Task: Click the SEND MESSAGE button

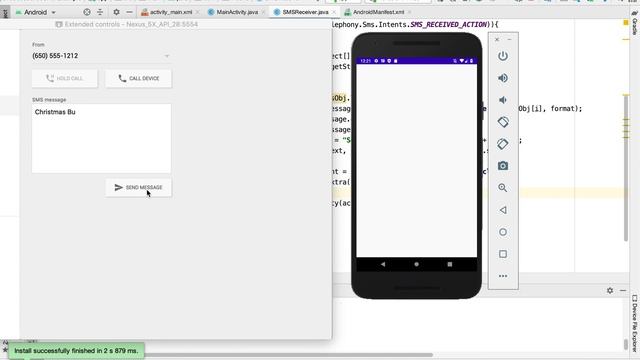Action: pos(138,187)
